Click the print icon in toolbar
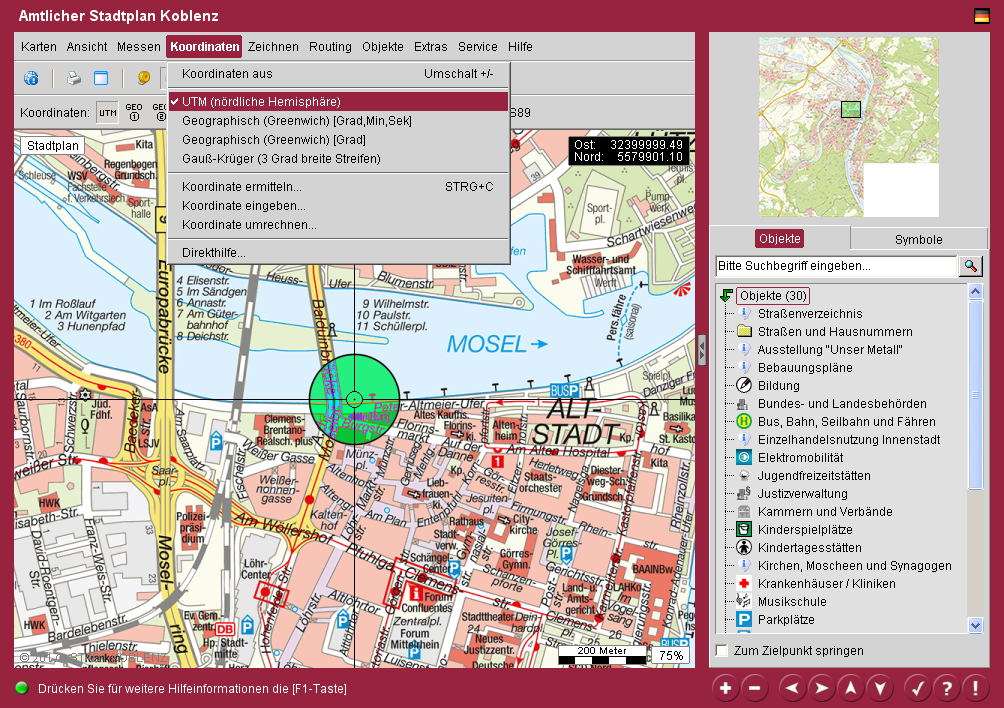Viewport: 1004px width, 708px height. pos(73,78)
